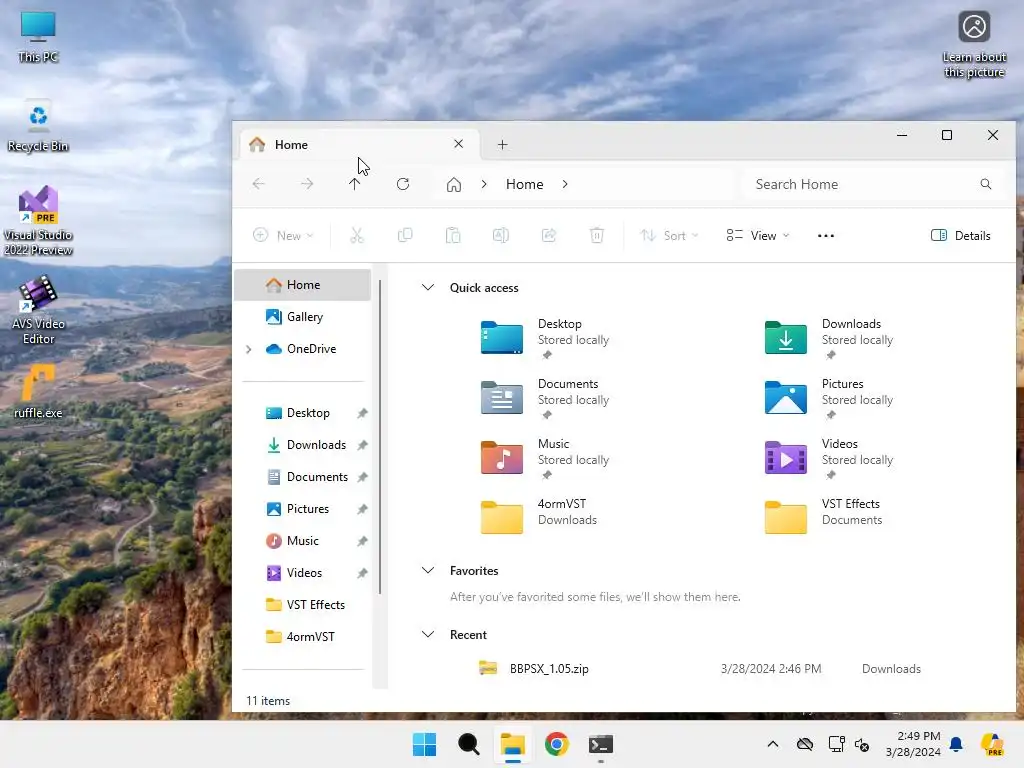Select the Recycle Bin desktop icon
1024x768 pixels.
[x=39, y=127]
